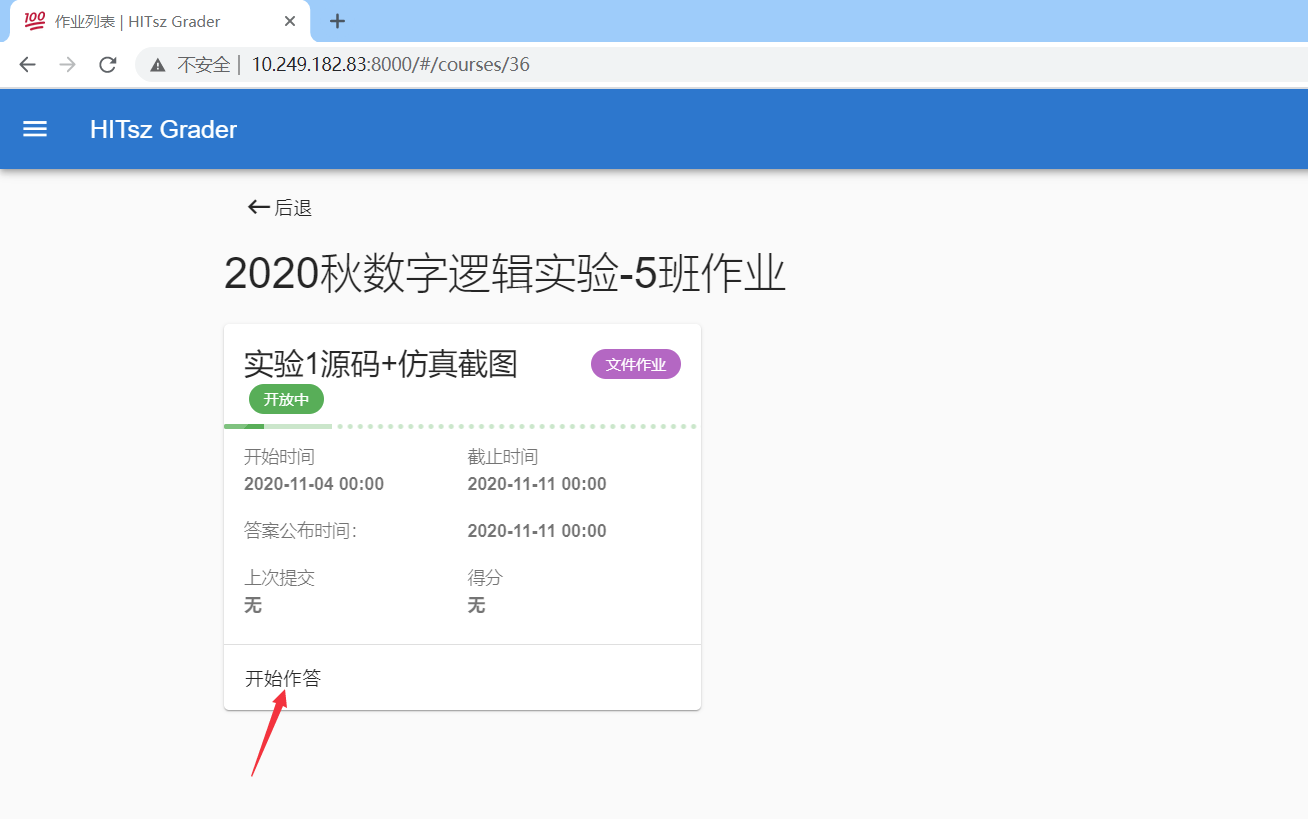Click the insecure site warning icon

(x=158, y=66)
